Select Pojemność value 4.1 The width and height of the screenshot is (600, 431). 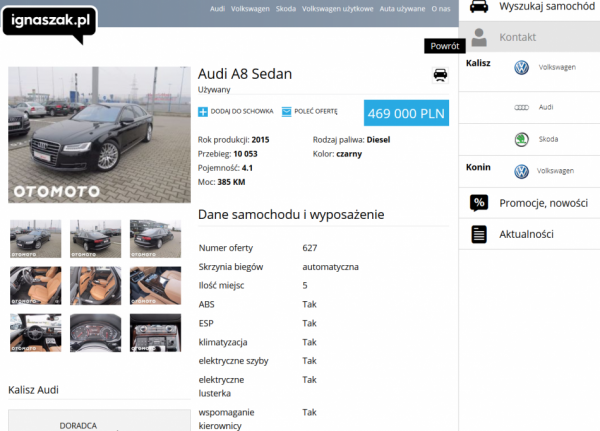click(247, 168)
